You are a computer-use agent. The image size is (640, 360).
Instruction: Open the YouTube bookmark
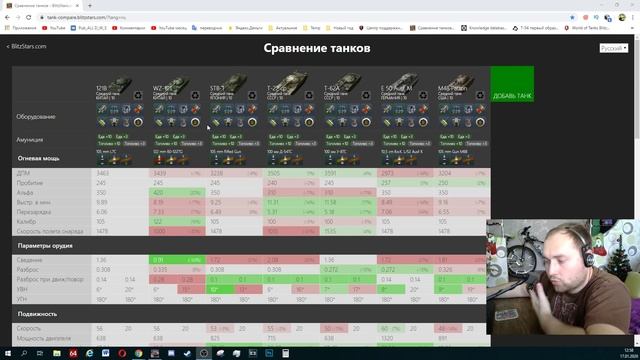point(54,28)
